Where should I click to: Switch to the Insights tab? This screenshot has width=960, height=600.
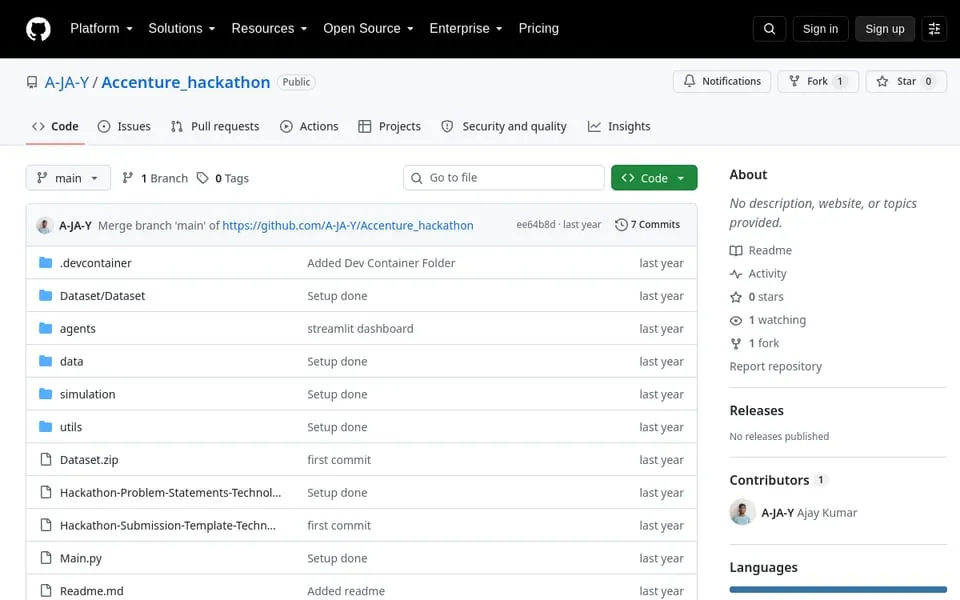click(x=619, y=126)
